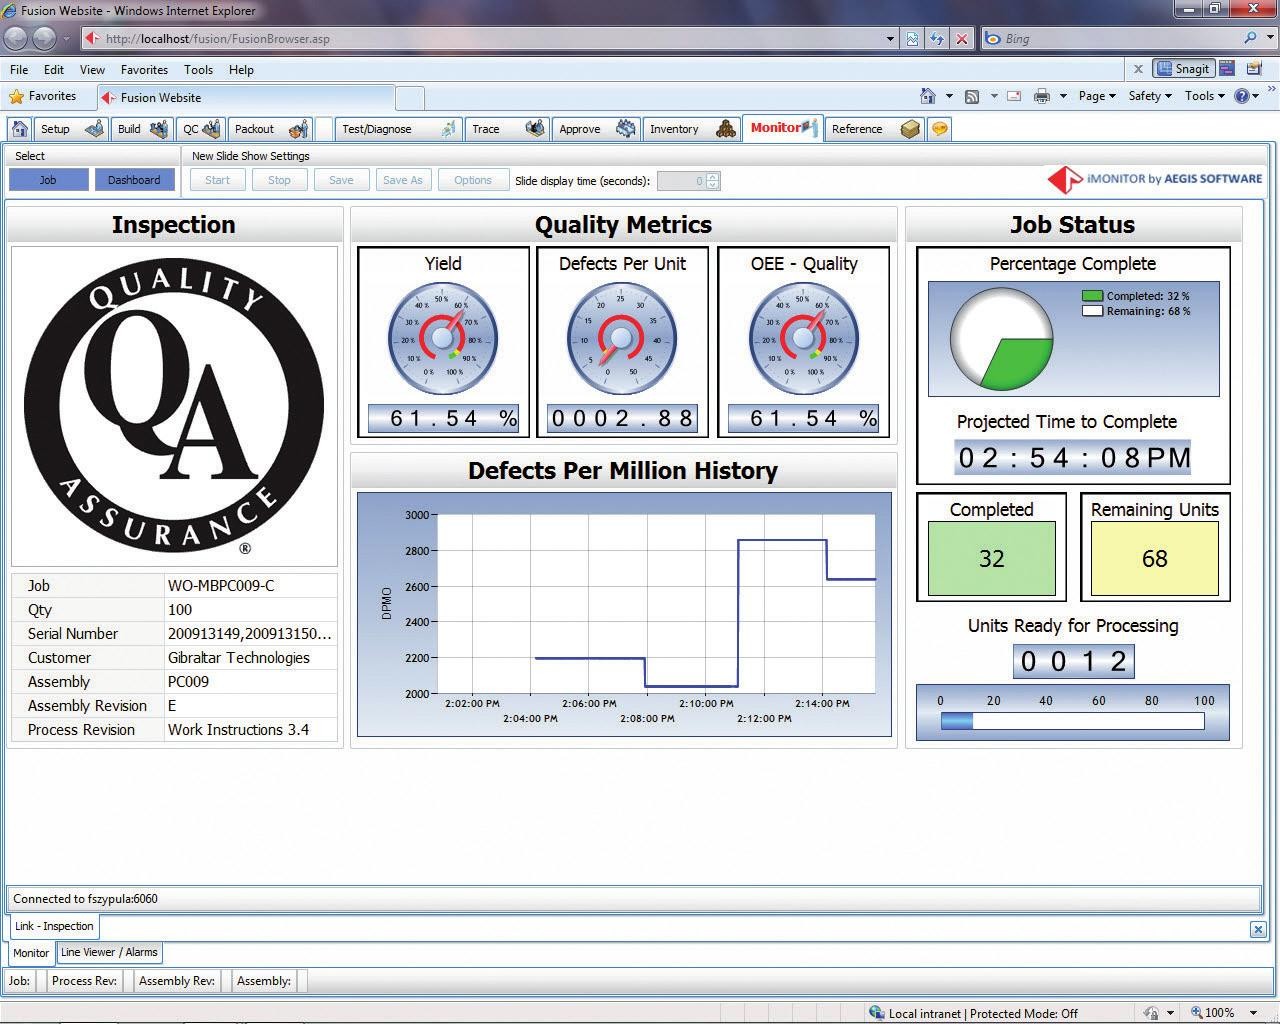Screen dimensions: 1280x1024
Task: Click the red Stop loading icon
Action: (x=962, y=39)
